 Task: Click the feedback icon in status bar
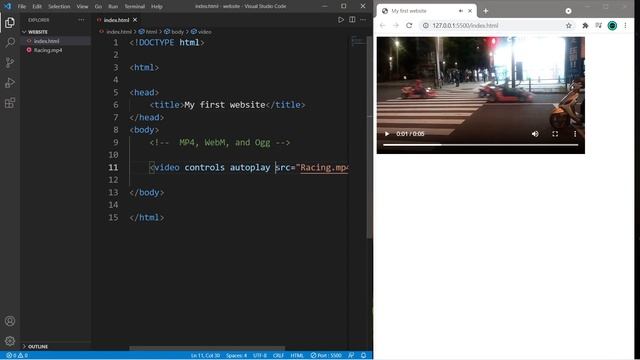pyautogui.click(x=351, y=356)
